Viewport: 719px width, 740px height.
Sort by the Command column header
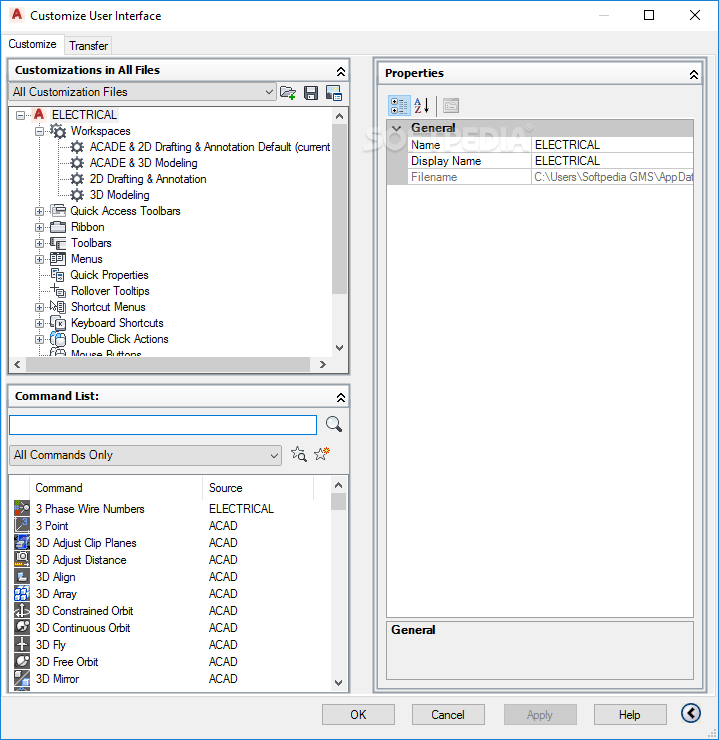tap(116, 488)
